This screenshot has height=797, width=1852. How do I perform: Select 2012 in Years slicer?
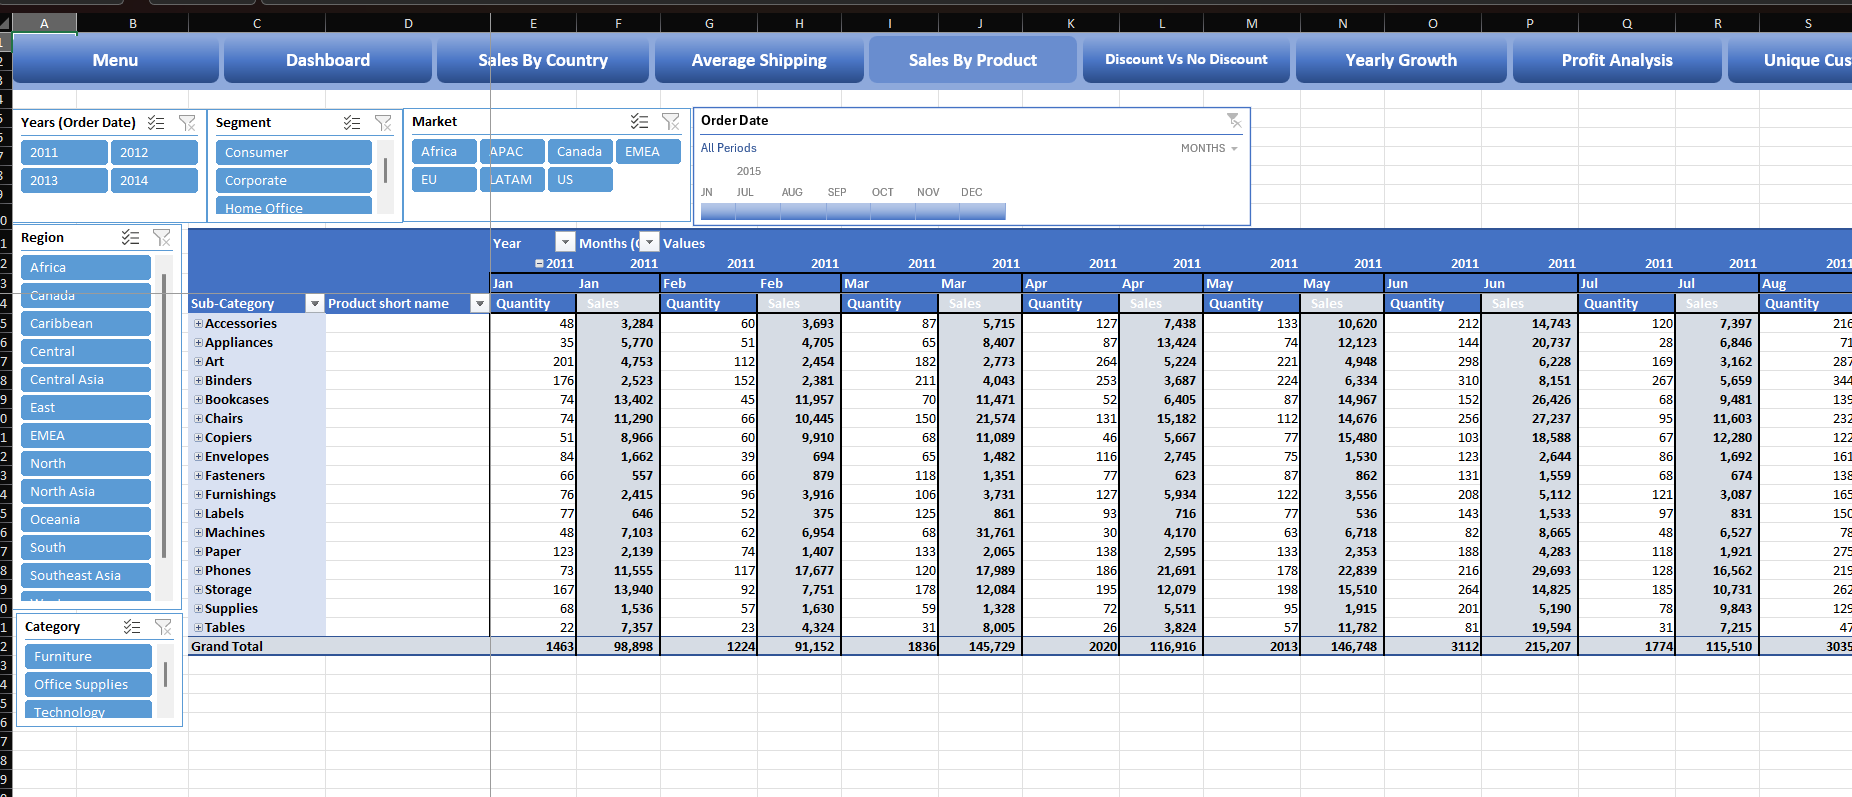click(x=154, y=152)
